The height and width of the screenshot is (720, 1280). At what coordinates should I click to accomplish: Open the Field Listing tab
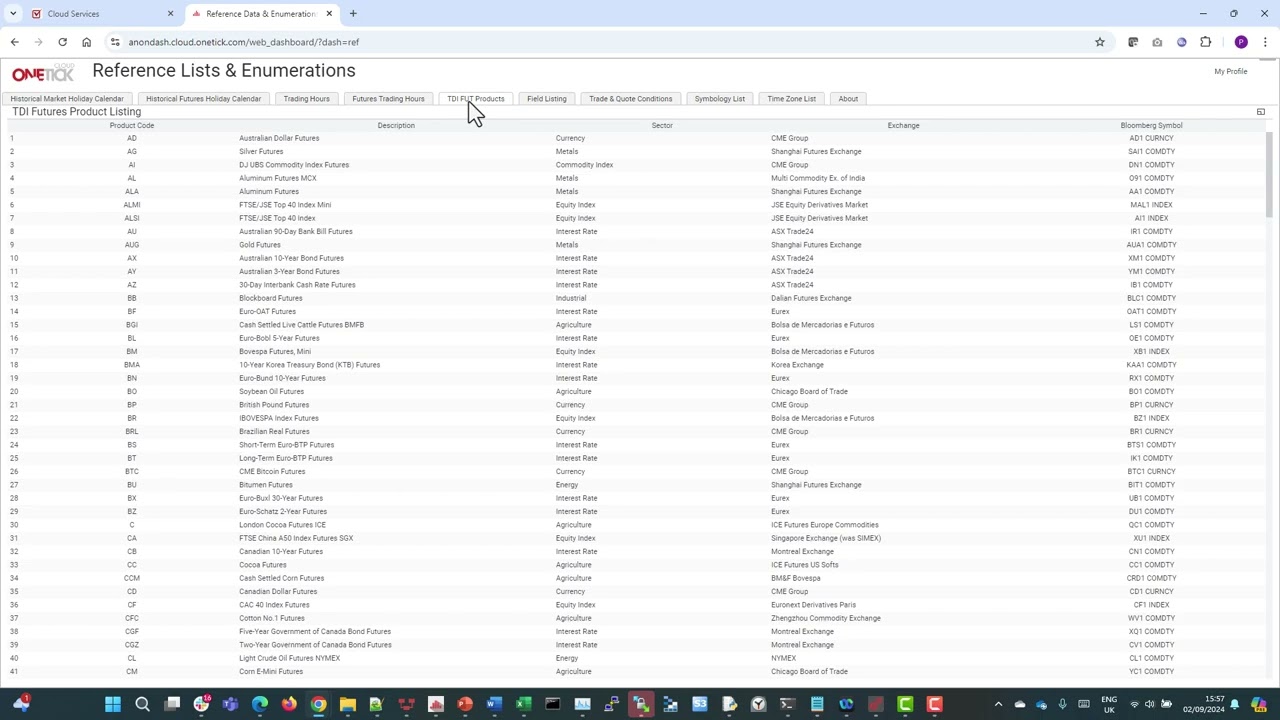pos(546,99)
